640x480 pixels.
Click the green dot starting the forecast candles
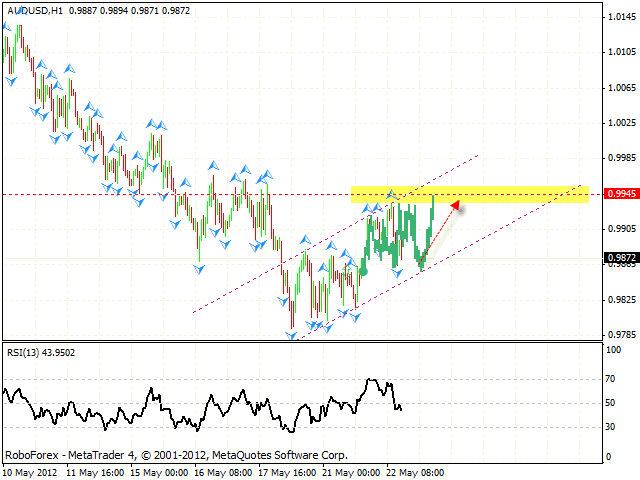pos(363,271)
